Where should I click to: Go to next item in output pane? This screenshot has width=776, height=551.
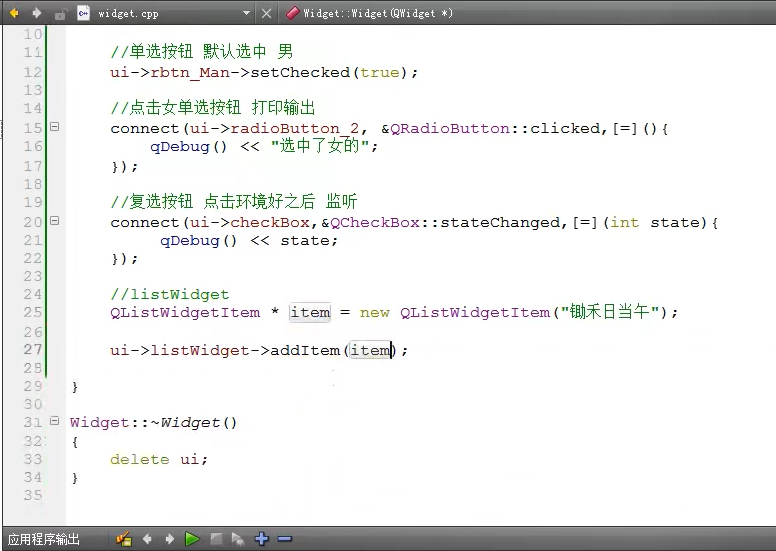pos(169,539)
